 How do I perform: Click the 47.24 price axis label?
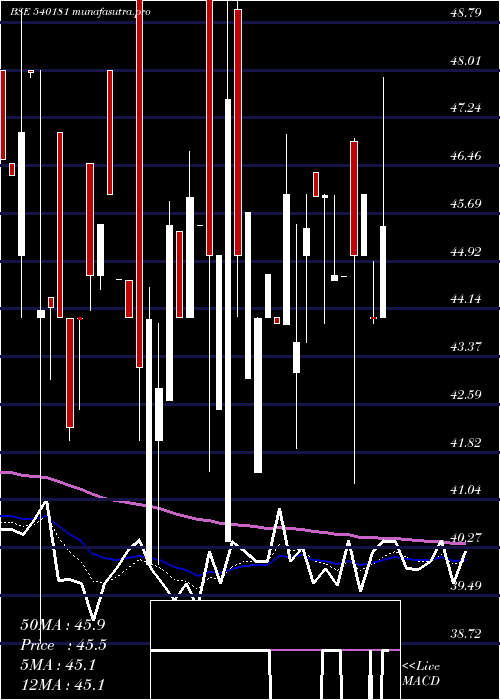tap(467, 108)
